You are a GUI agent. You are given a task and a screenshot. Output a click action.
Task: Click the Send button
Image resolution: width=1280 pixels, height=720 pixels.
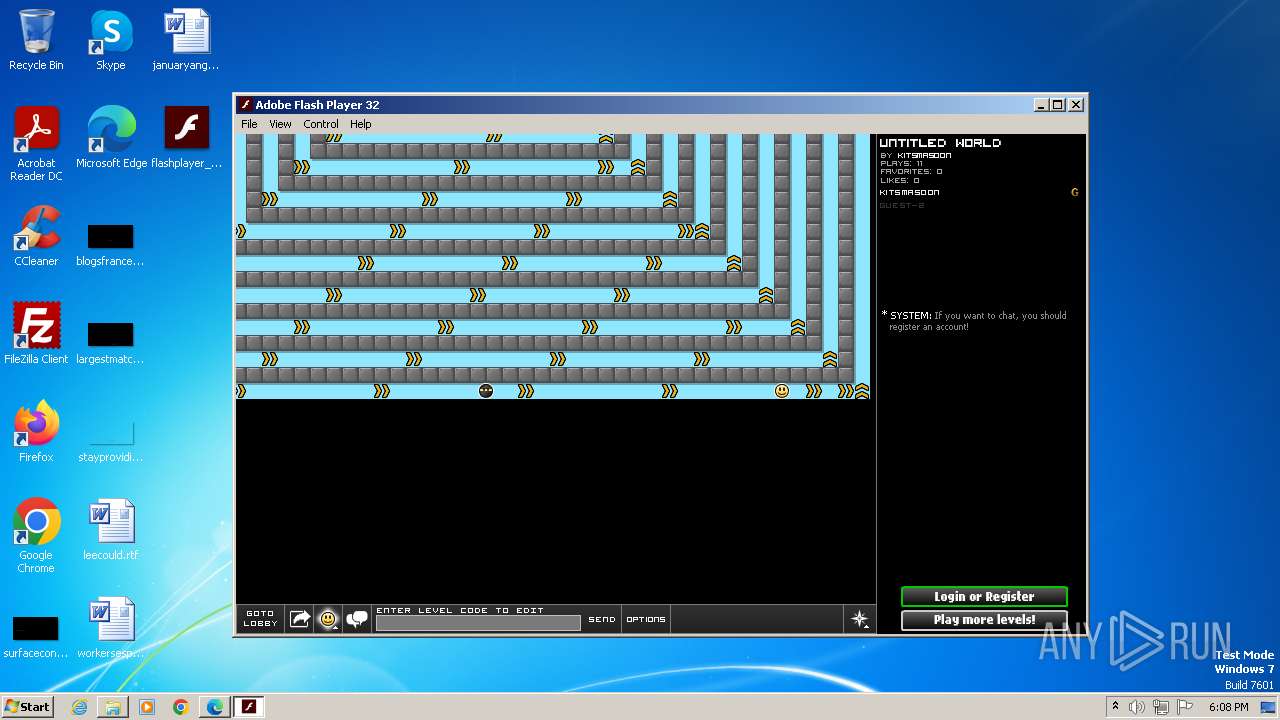point(602,619)
